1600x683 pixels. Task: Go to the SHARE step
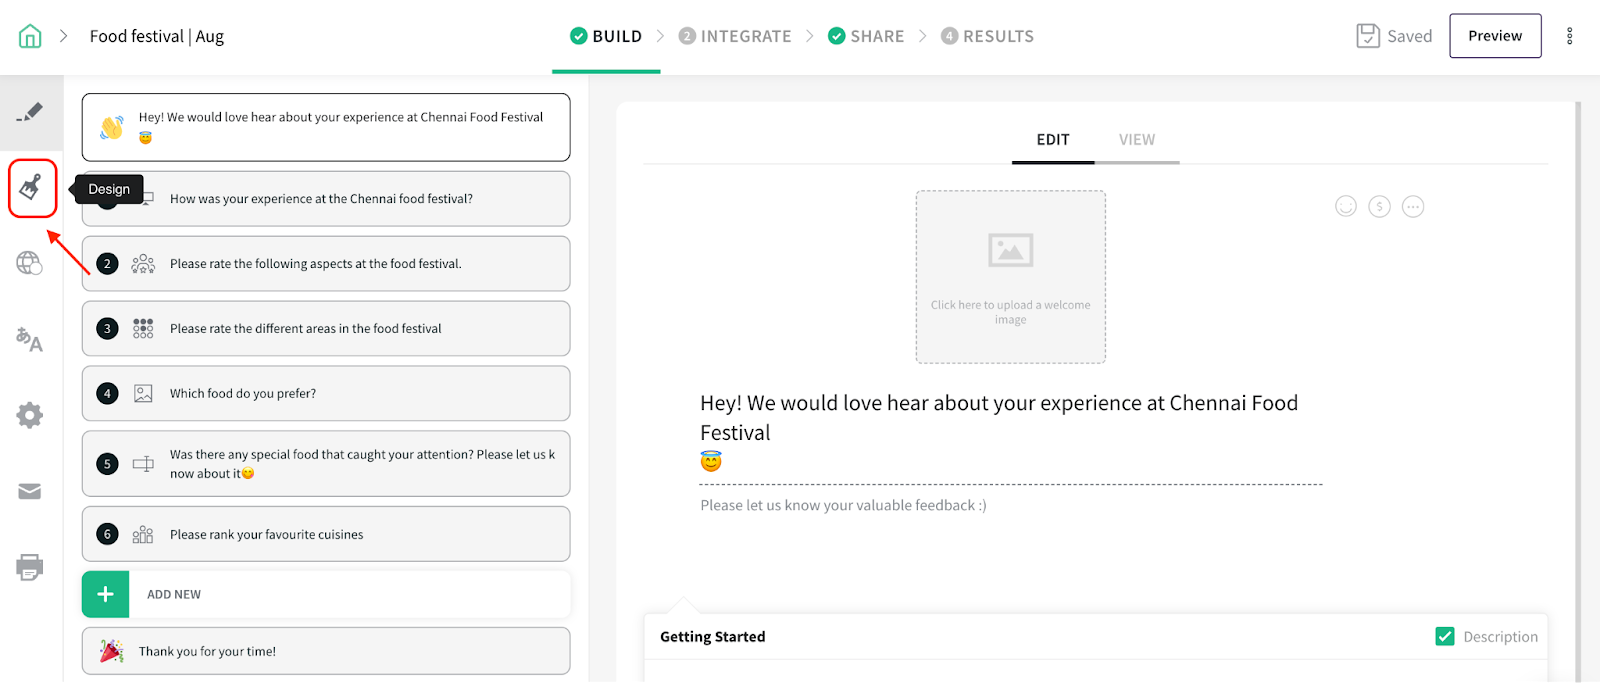point(866,36)
